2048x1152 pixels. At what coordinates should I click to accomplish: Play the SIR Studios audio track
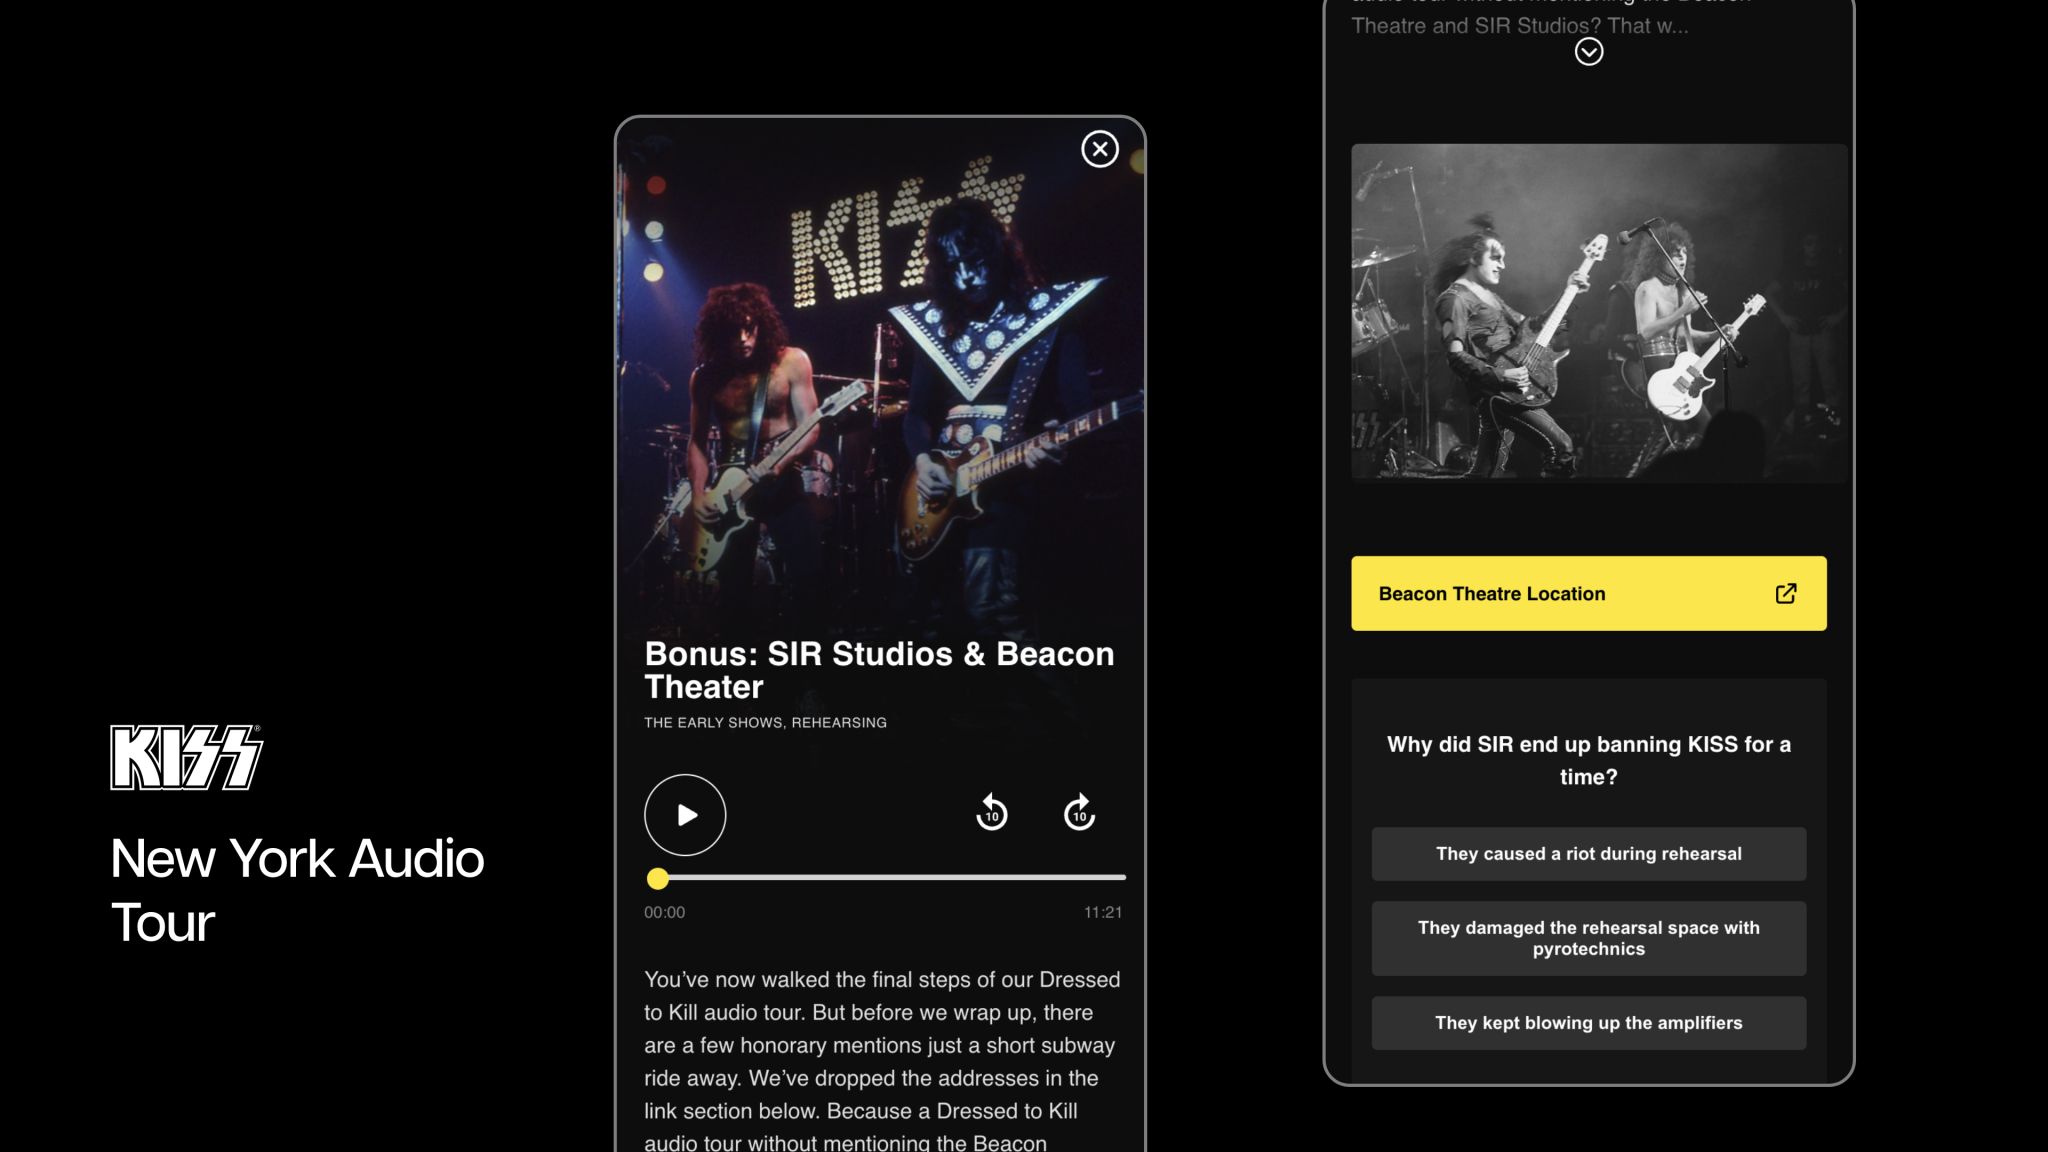pos(685,815)
